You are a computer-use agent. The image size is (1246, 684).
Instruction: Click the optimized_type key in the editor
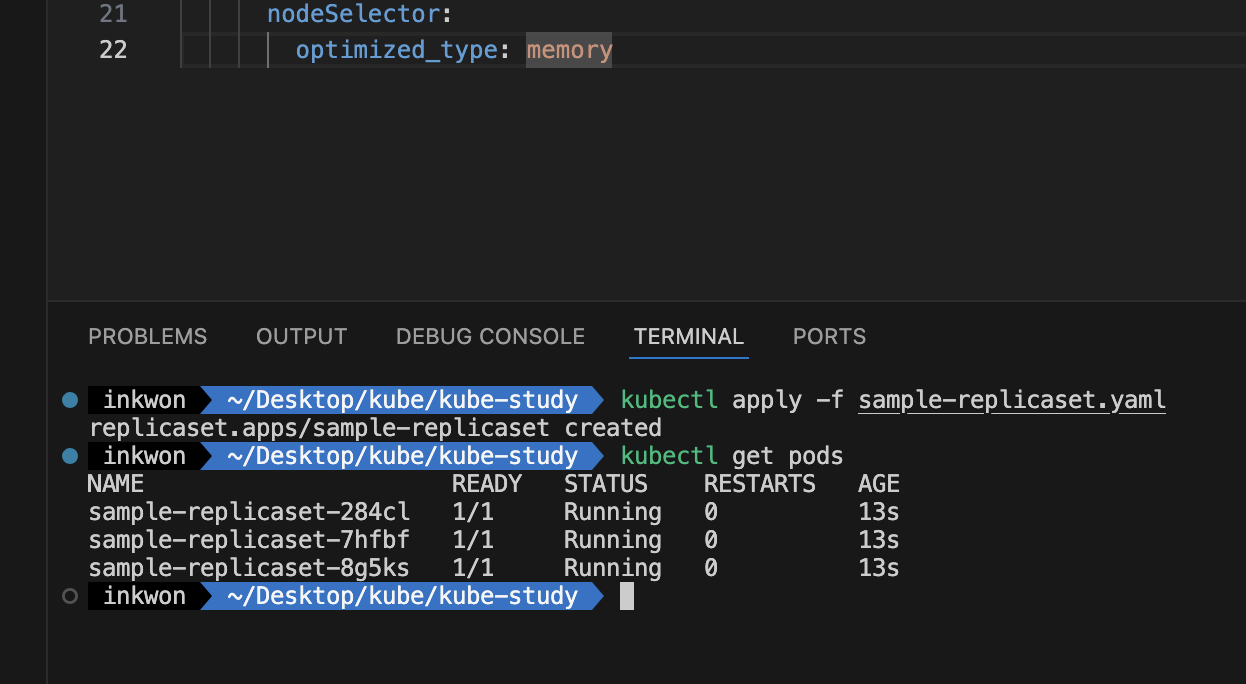click(396, 49)
